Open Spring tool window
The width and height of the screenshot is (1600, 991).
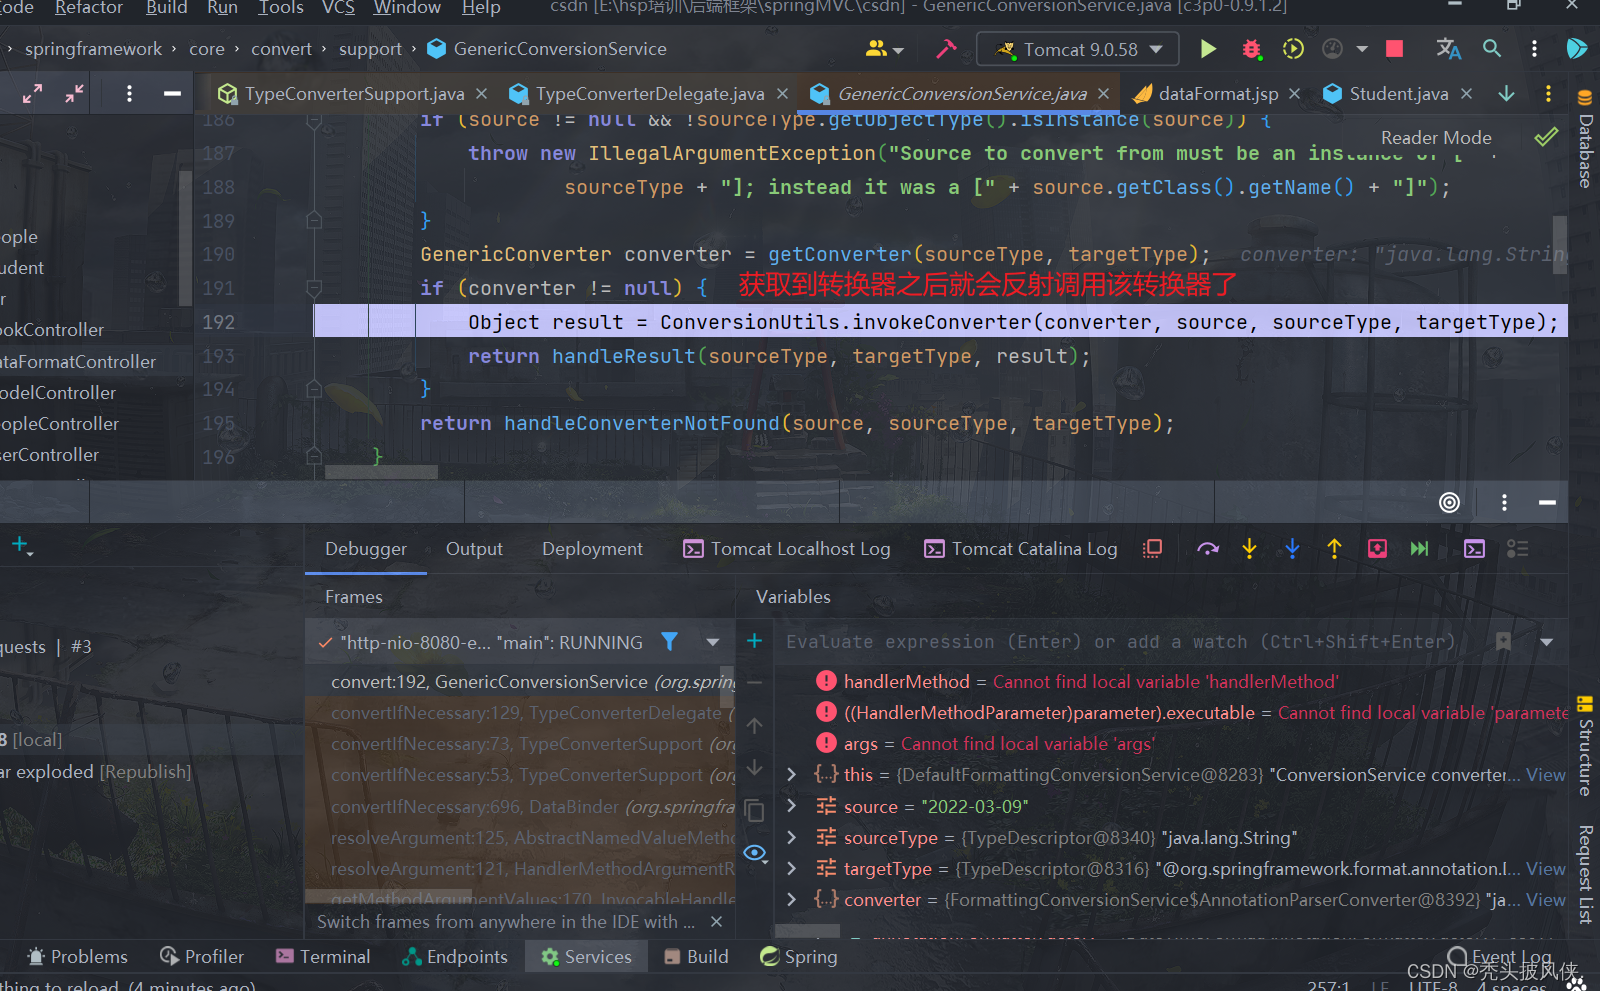tap(798, 957)
